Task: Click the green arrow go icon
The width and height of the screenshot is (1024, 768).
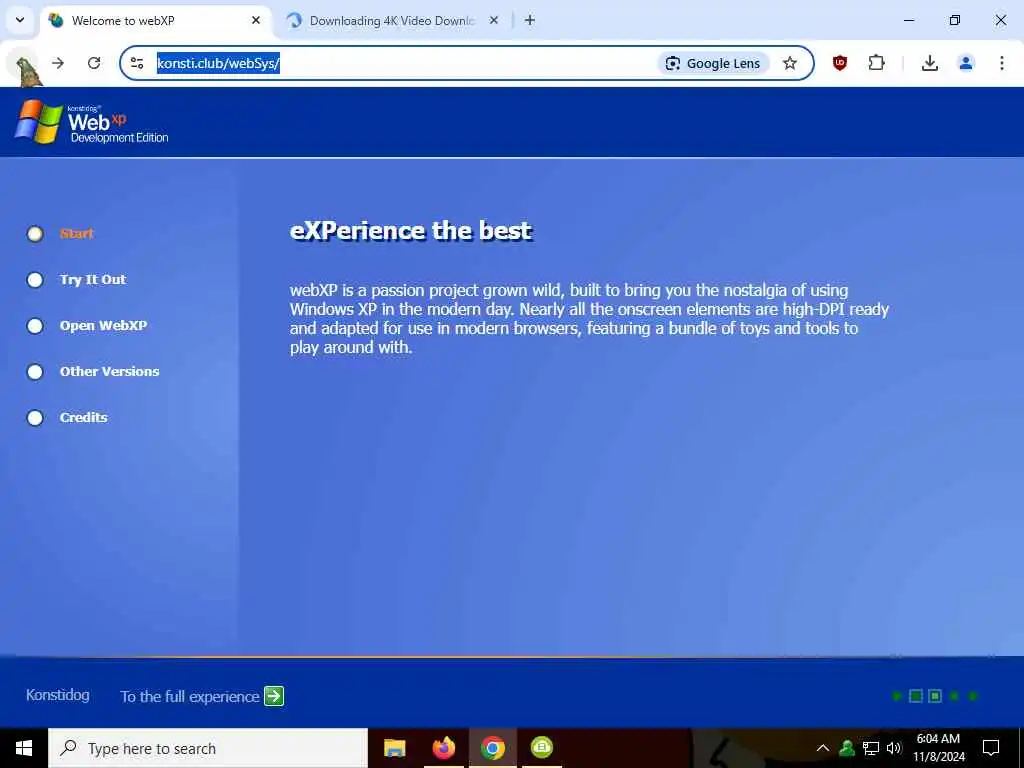Action: click(274, 696)
